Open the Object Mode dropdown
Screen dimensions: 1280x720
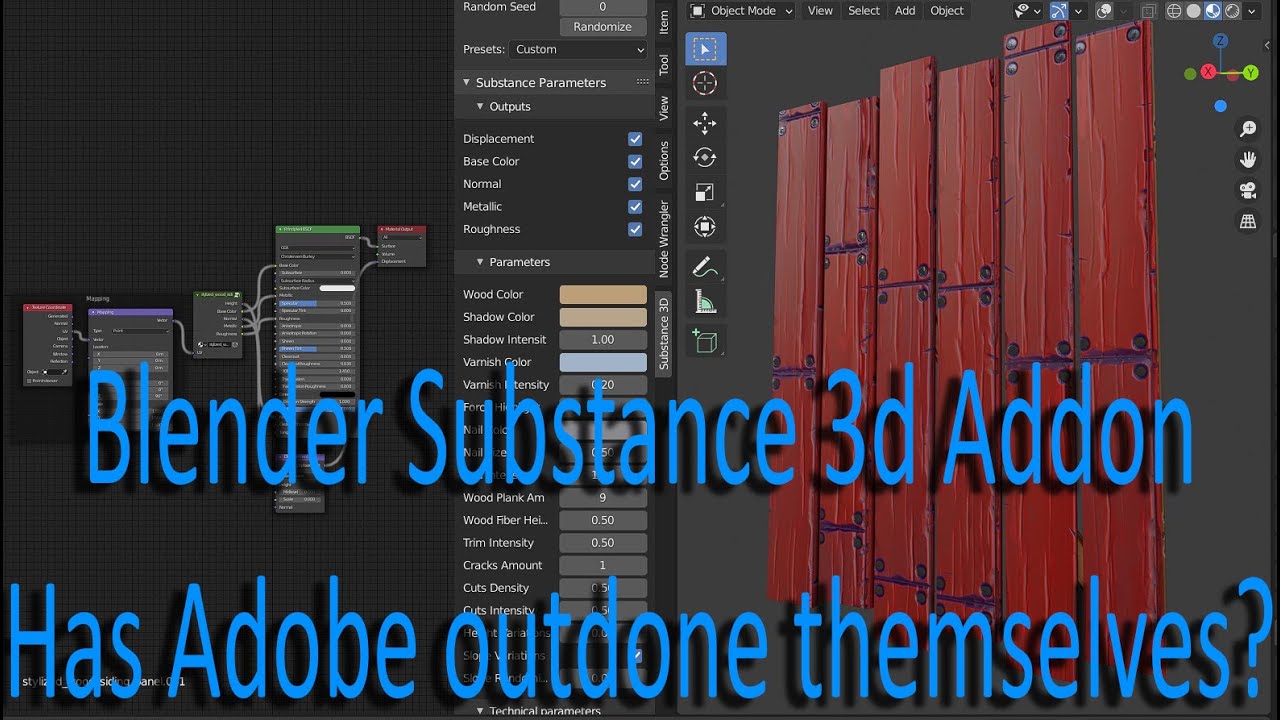[742, 11]
